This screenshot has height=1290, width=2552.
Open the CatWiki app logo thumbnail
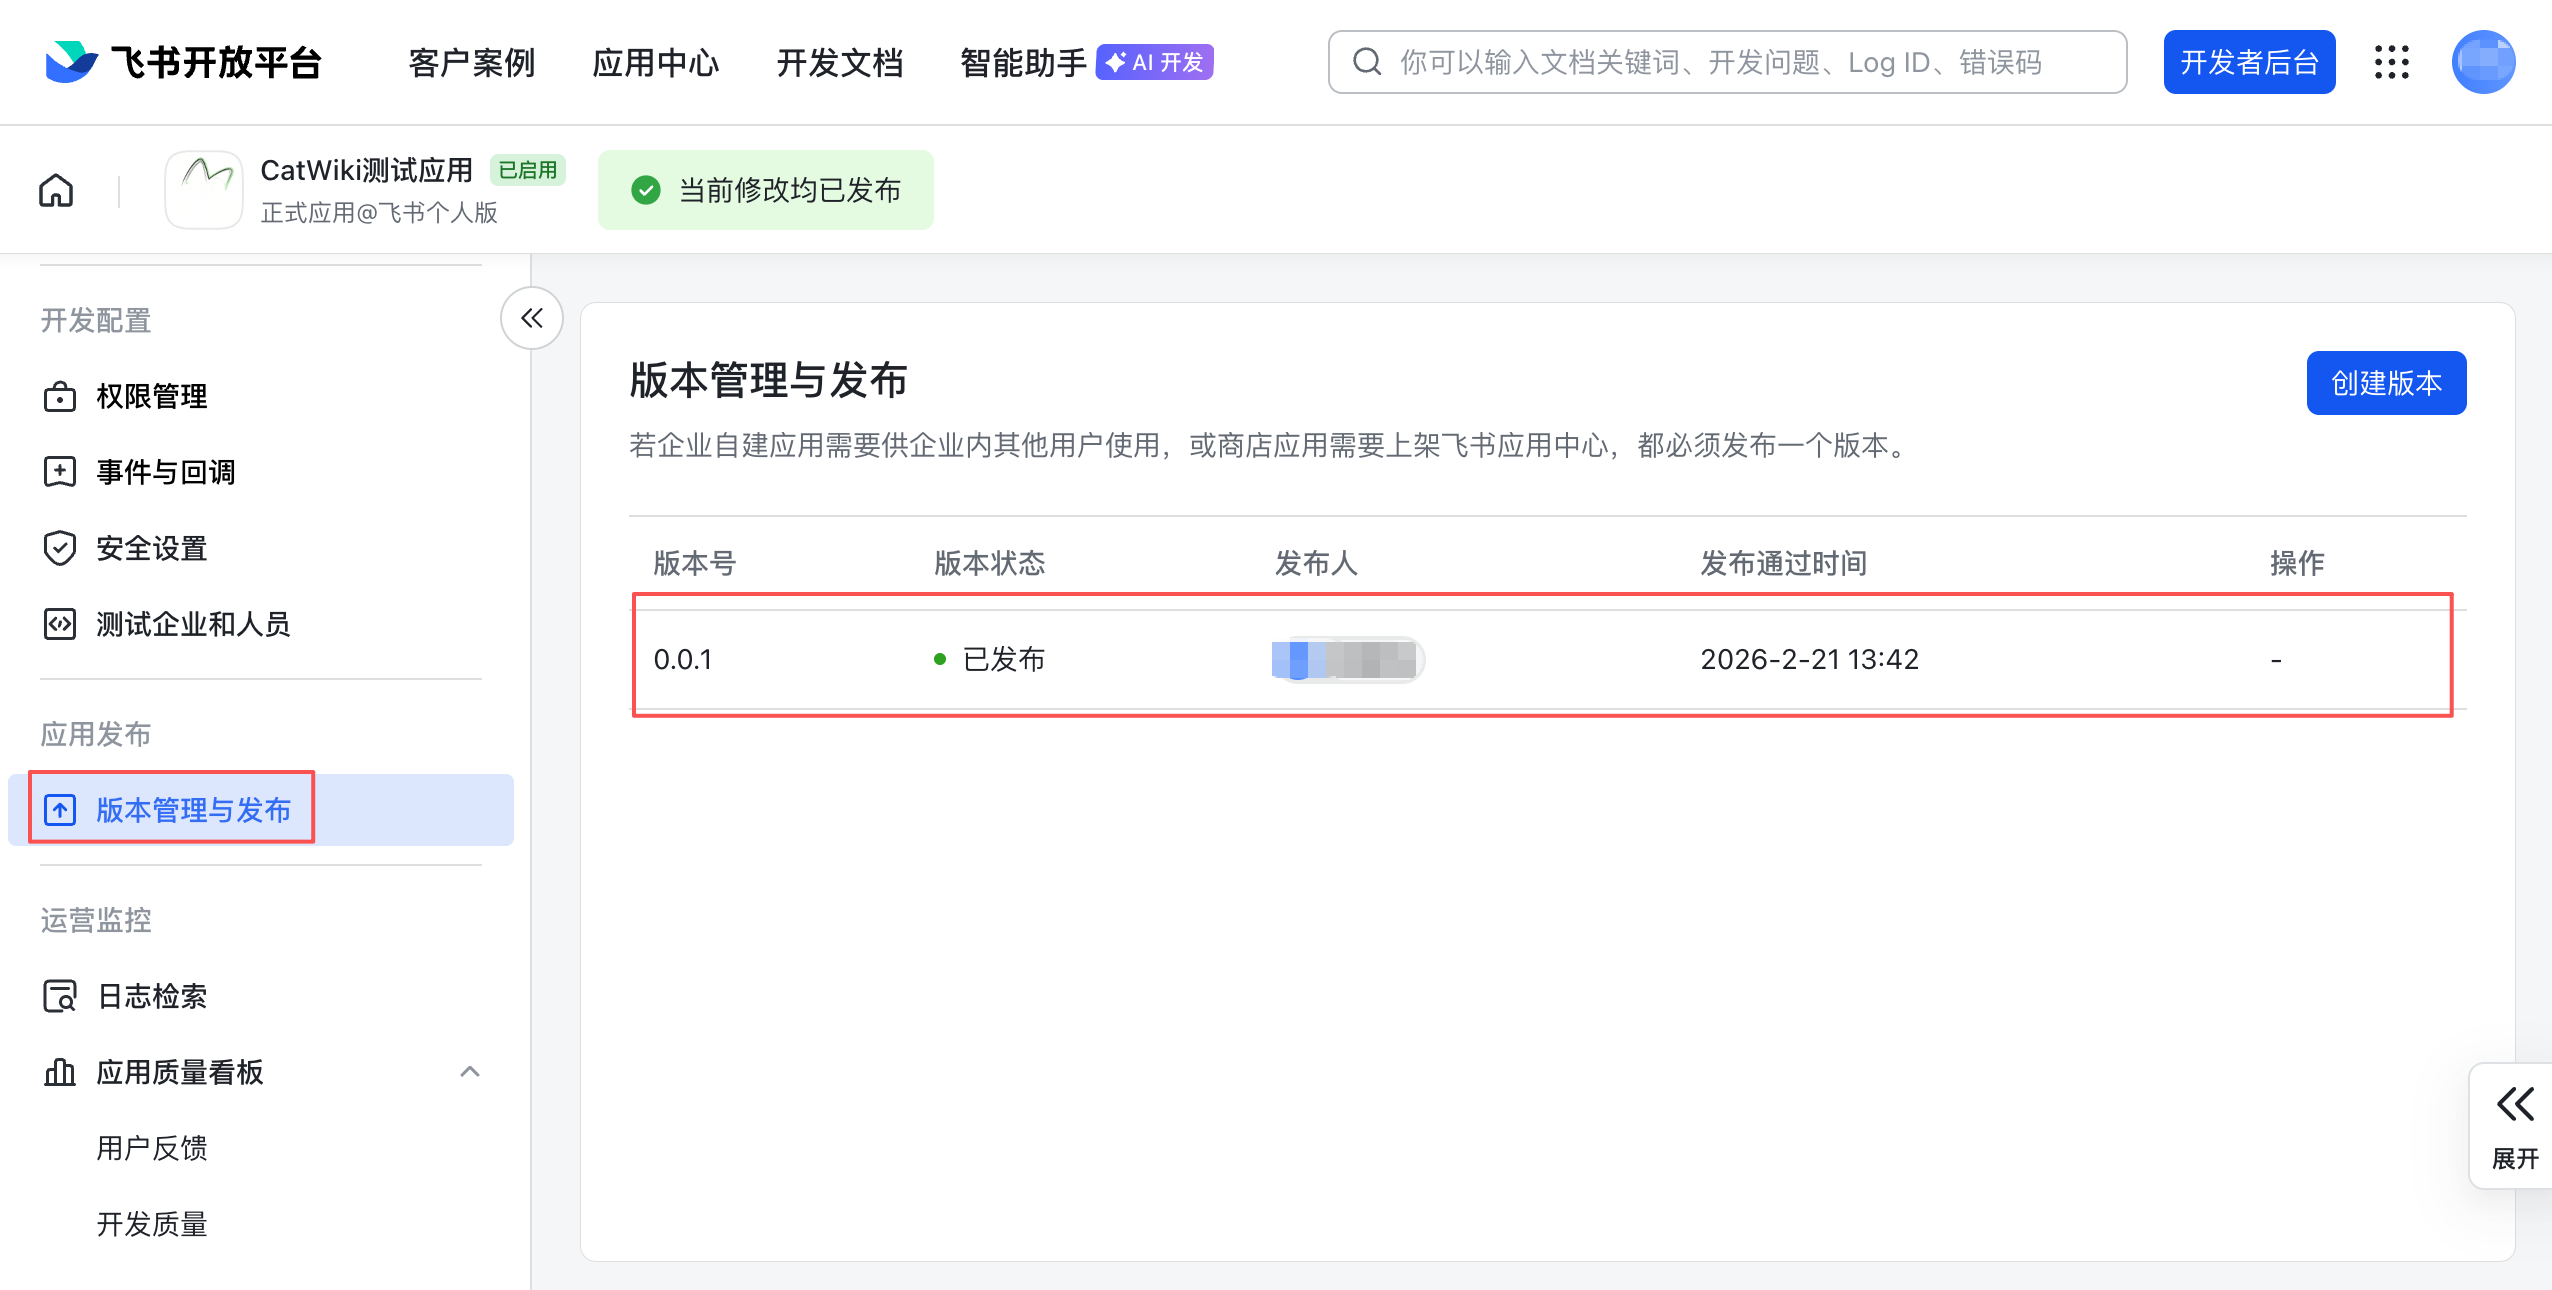pos(203,189)
